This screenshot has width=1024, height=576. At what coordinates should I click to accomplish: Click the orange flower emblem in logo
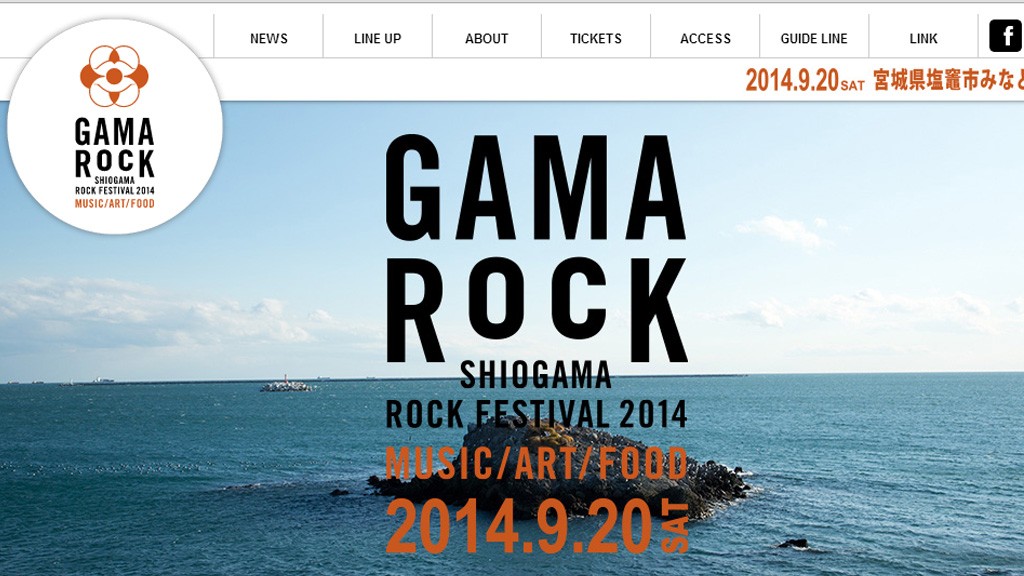(114, 76)
